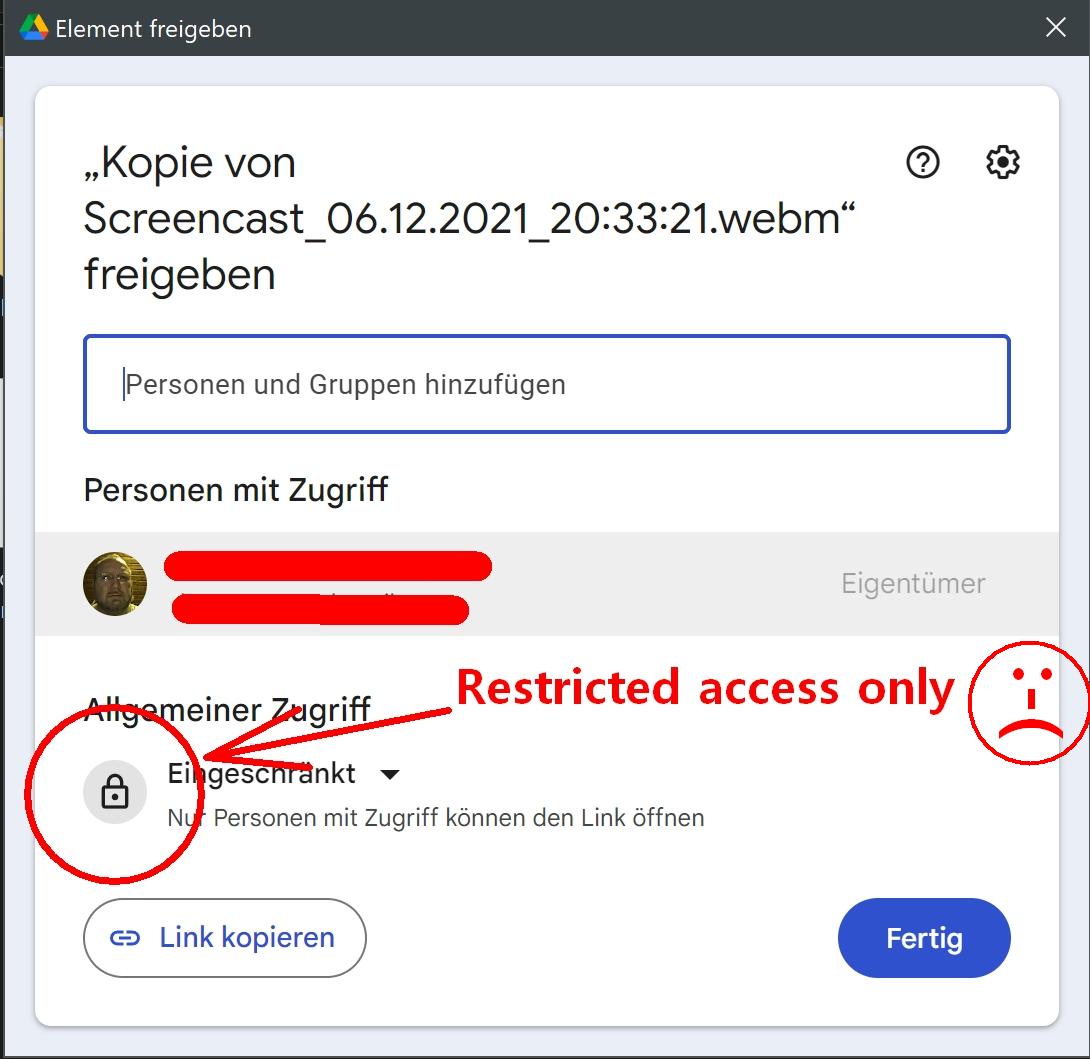The image size is (1090, 1059).
Task: Click the lock icon under Allgemeiner Zugriff
Action: point(115,792)
